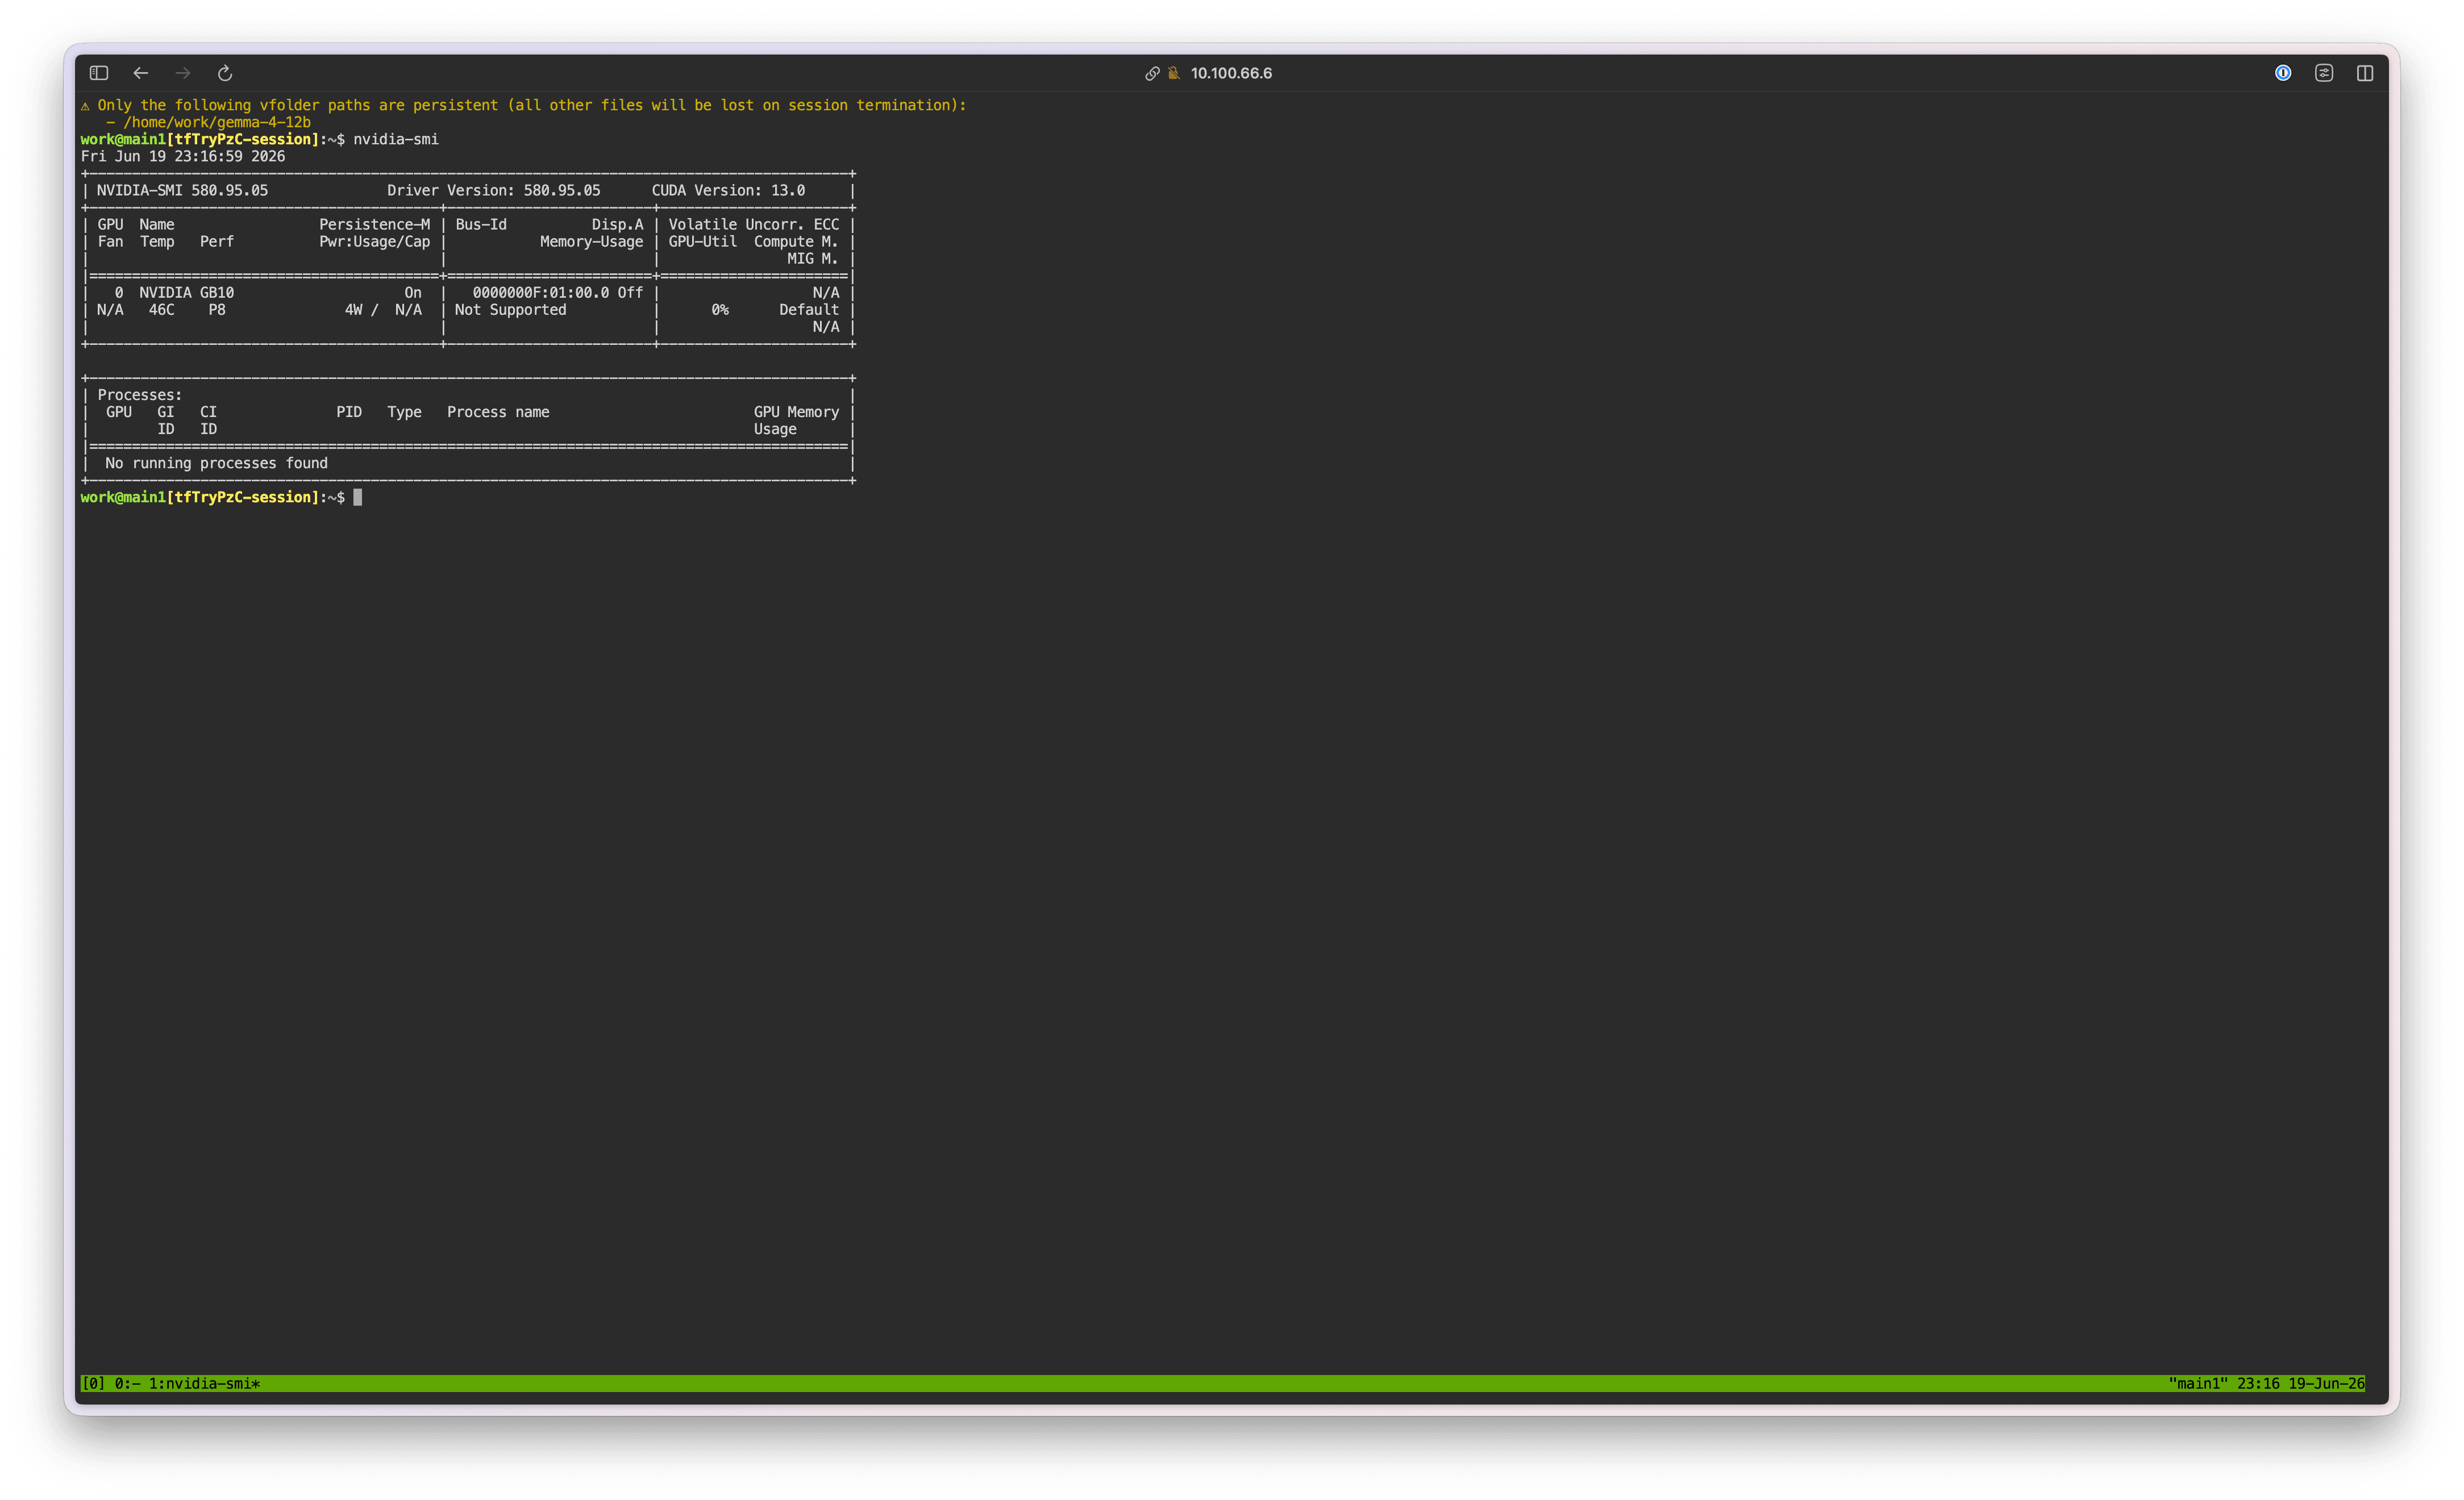Click CUDA Version: 13.0 text
Viewport: 2464px width, 1500px height.
click(x=728, y=190)
